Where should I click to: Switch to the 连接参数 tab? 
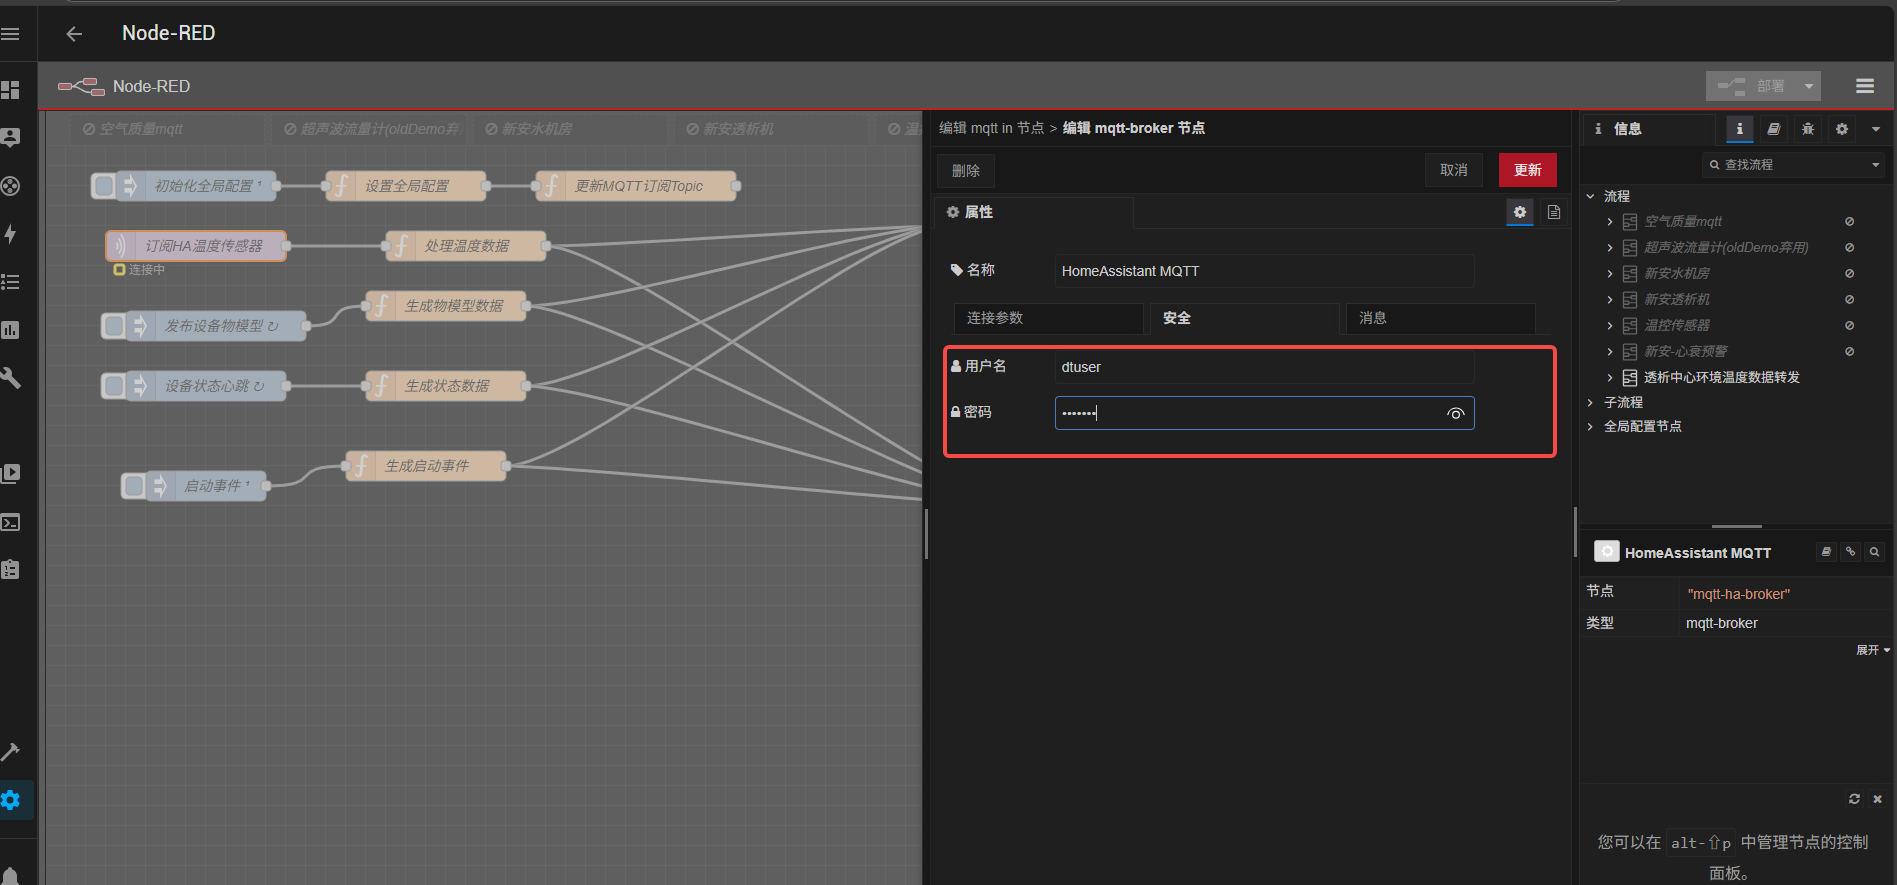click(x=1047, y=318)
